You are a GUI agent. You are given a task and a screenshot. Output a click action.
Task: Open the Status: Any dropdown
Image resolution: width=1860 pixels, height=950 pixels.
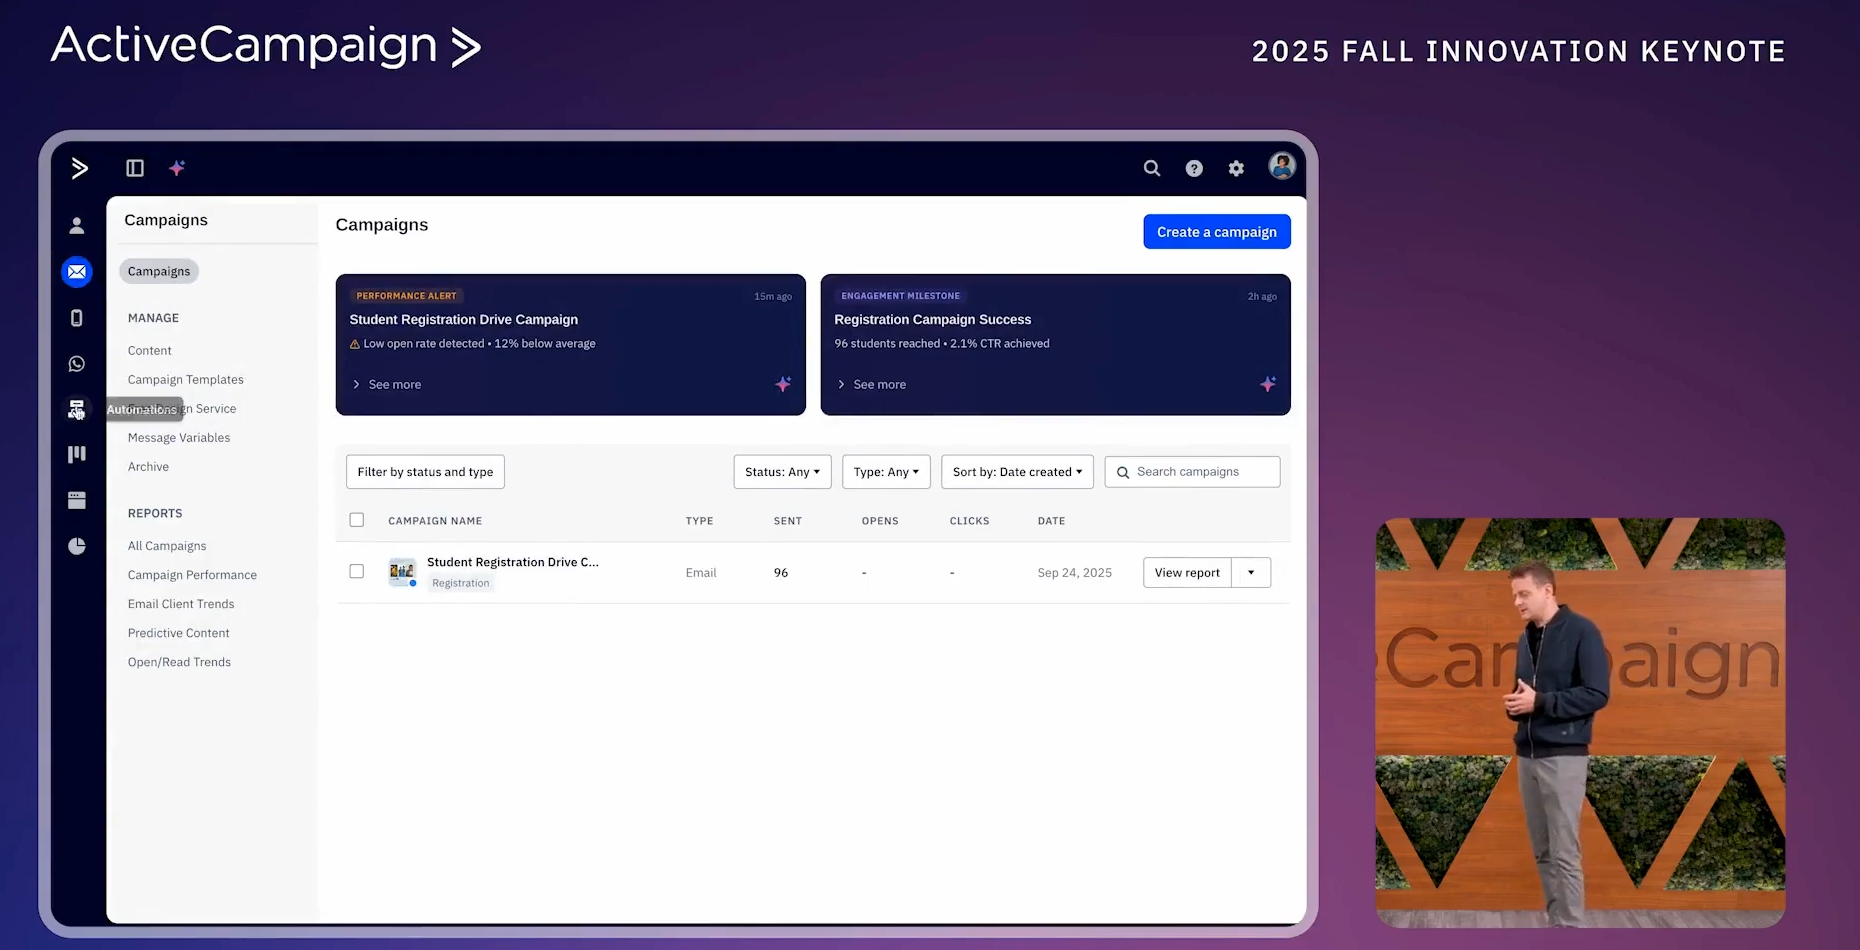[x=782, y=472]
